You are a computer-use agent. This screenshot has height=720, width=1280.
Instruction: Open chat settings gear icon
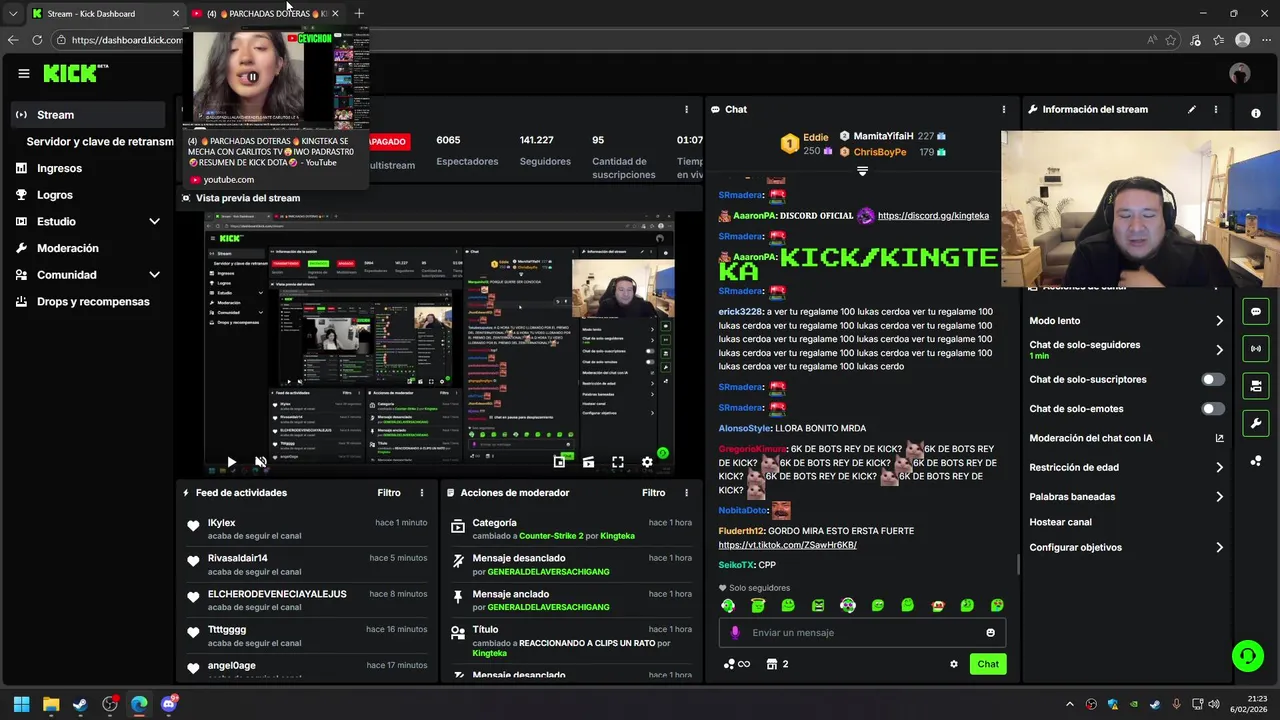pos(954,664)
